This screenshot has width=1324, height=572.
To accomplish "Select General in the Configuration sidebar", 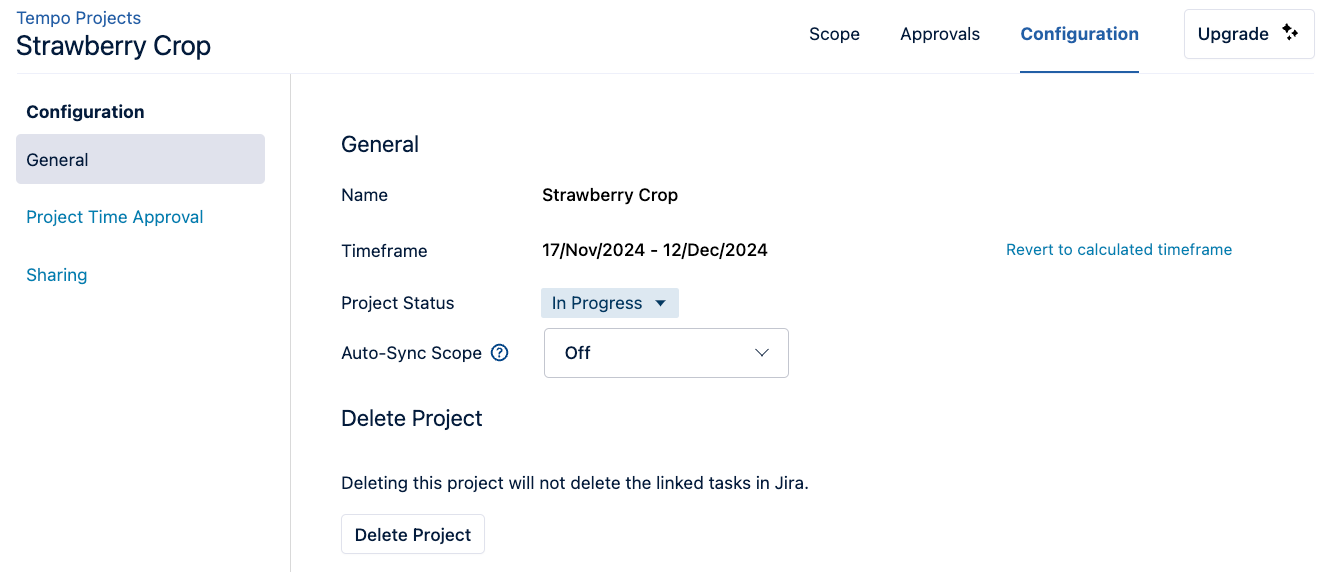I will click(140, 160).
